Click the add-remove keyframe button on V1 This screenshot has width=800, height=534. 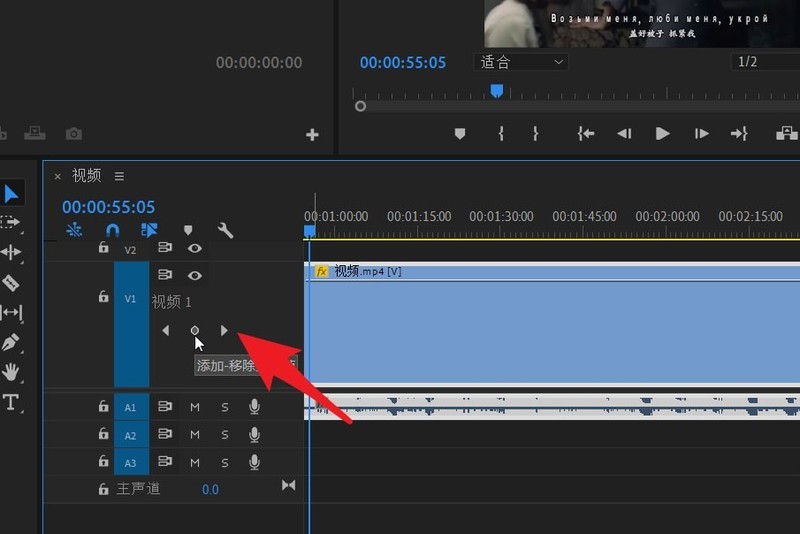195,330
